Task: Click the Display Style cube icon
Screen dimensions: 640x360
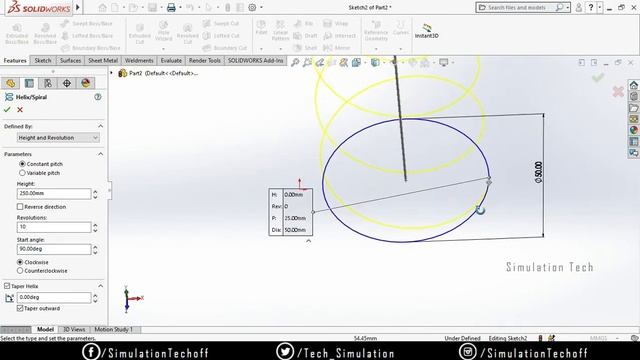Action: click(375, 62)
